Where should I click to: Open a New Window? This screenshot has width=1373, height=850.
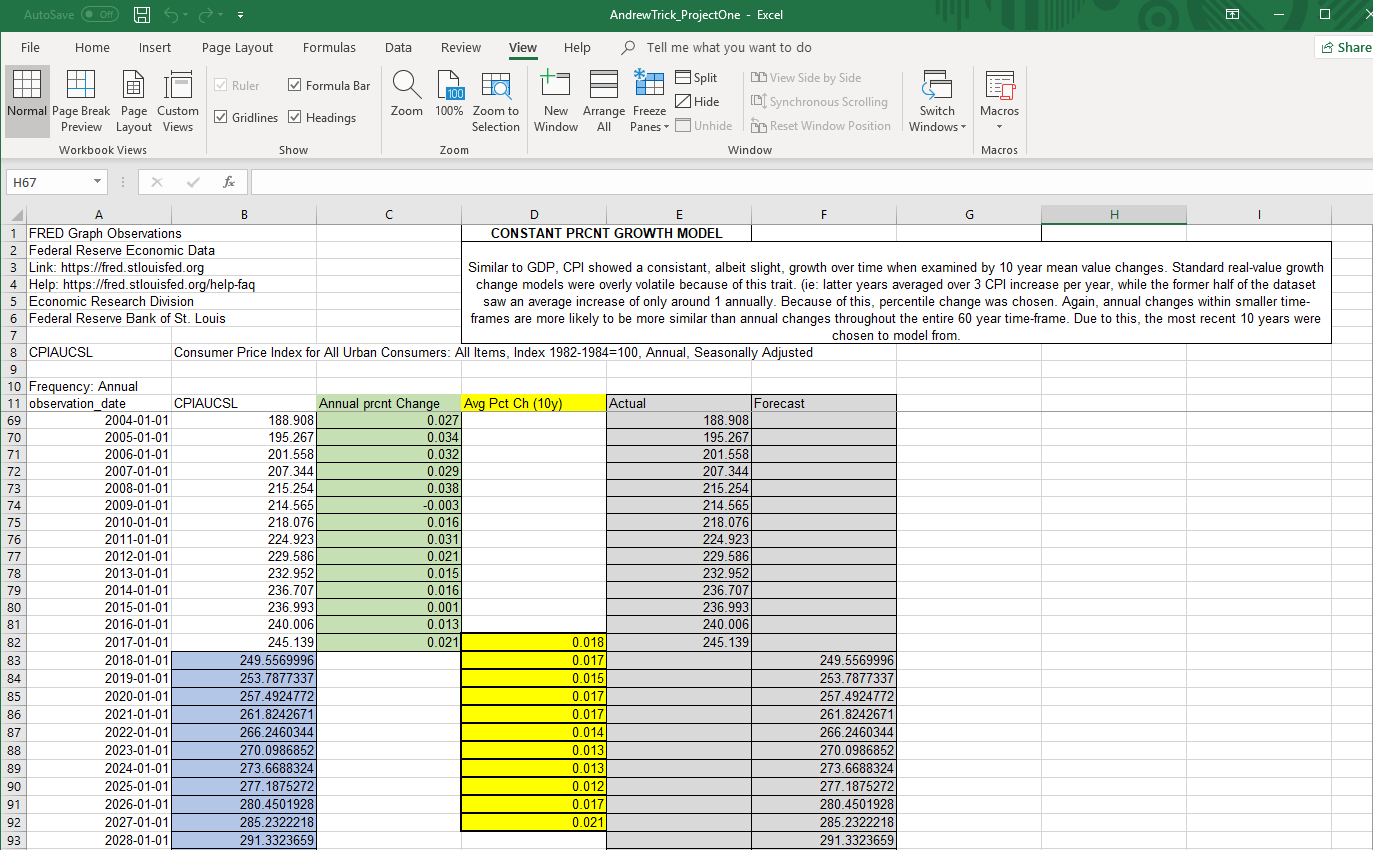(x=555, y=101)
